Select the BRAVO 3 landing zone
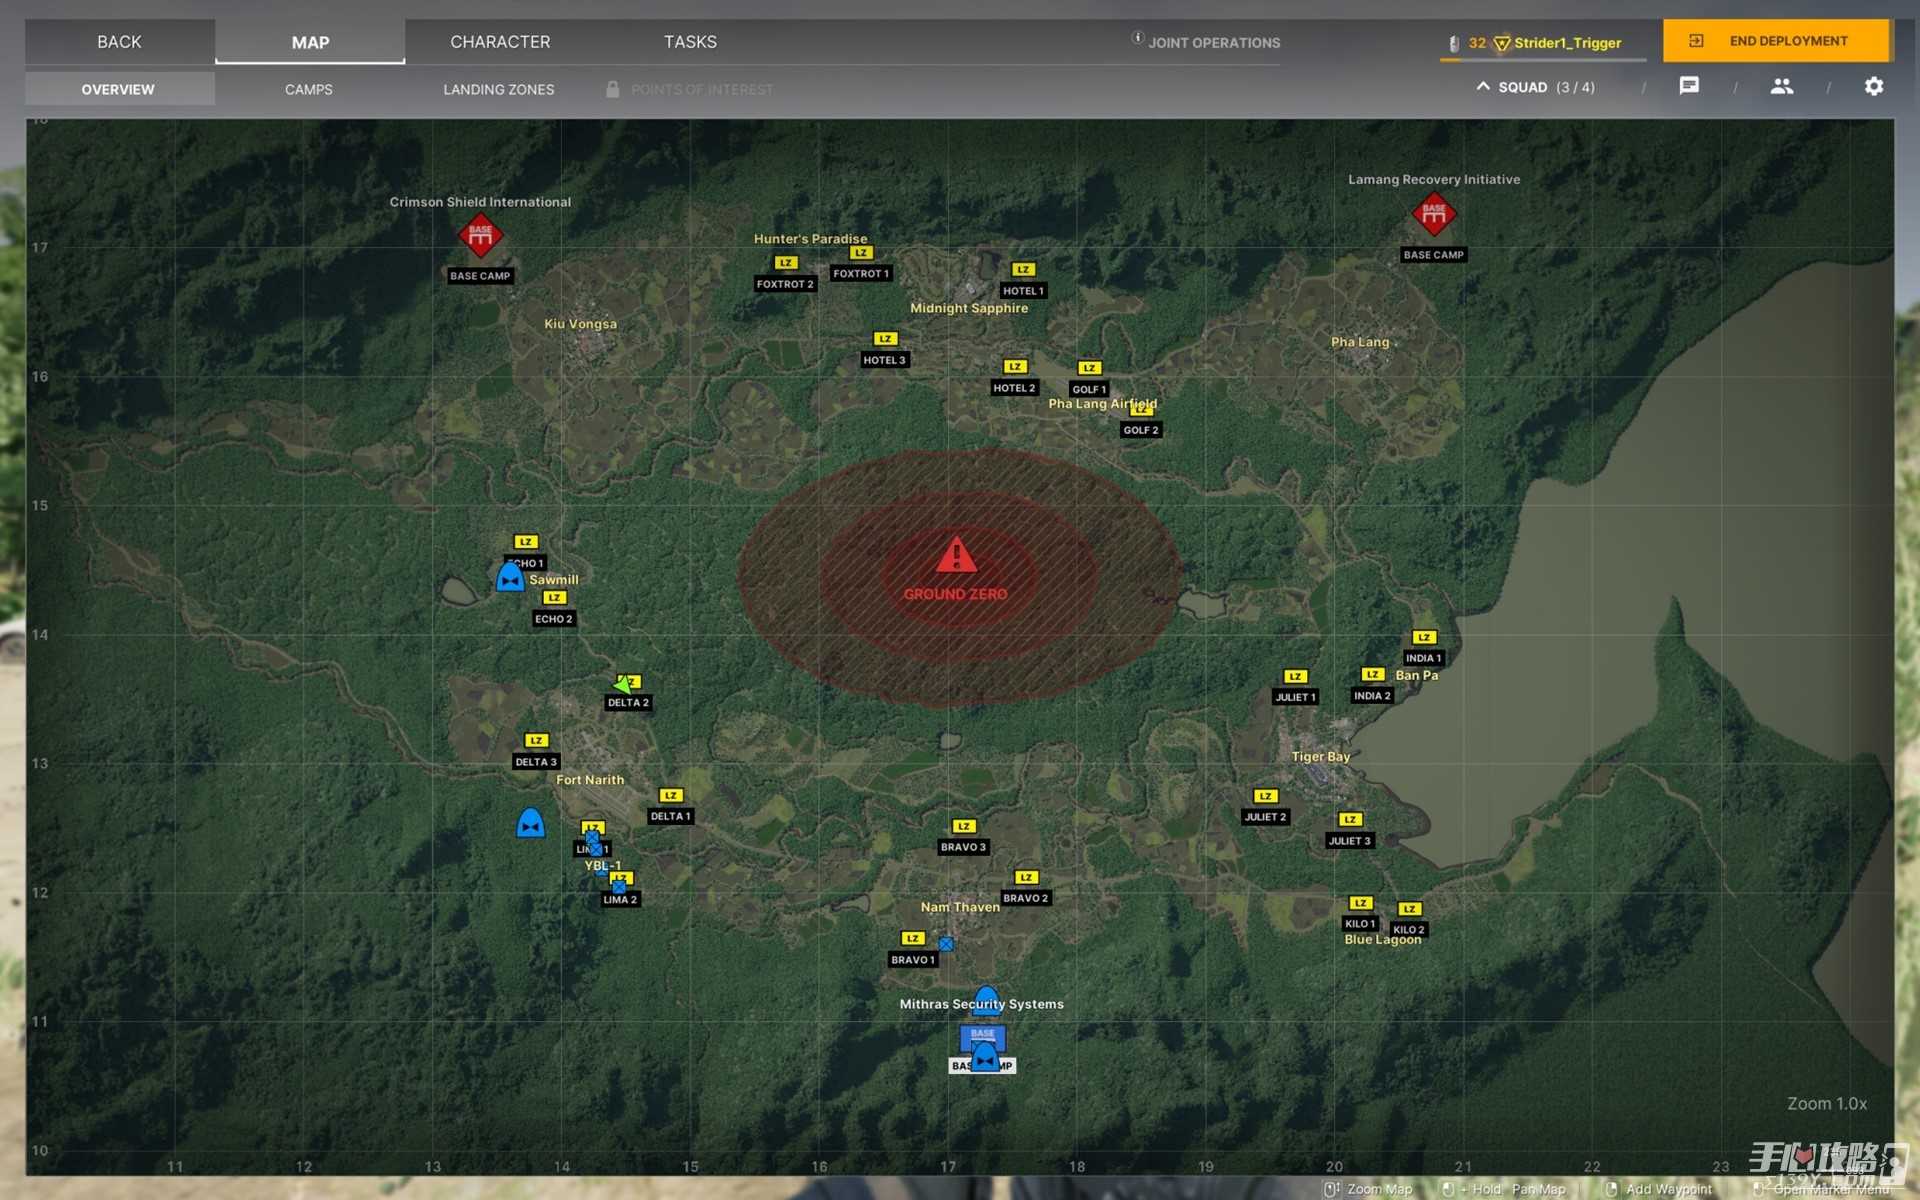The height and width of the screenshot is (1200, 1920). tap(963, 837)
